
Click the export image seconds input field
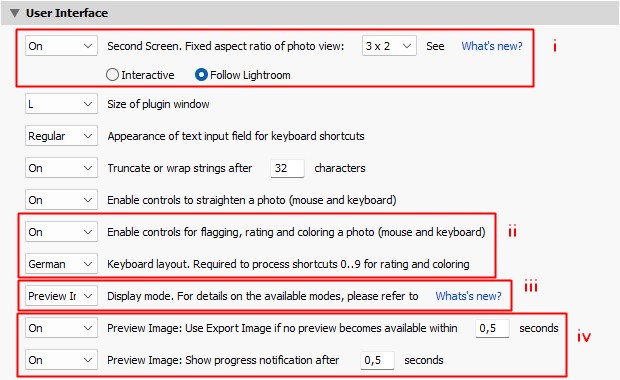(492, 328)
